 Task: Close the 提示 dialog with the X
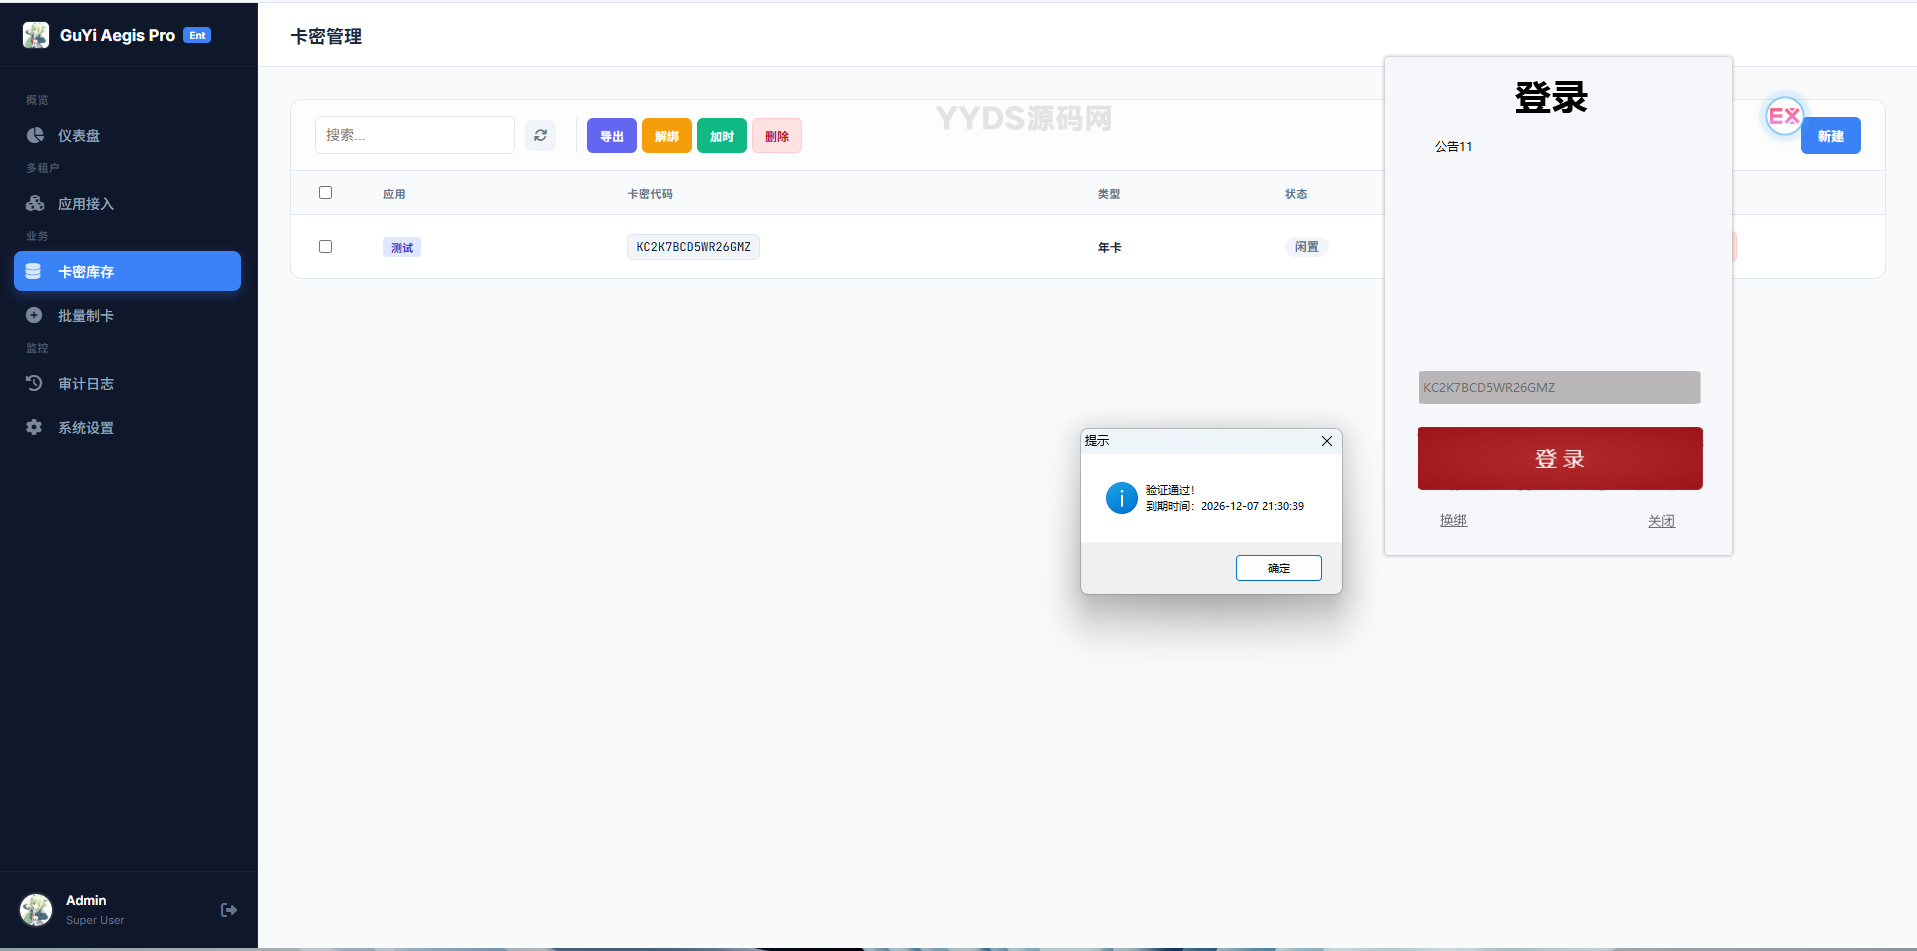1327,440
